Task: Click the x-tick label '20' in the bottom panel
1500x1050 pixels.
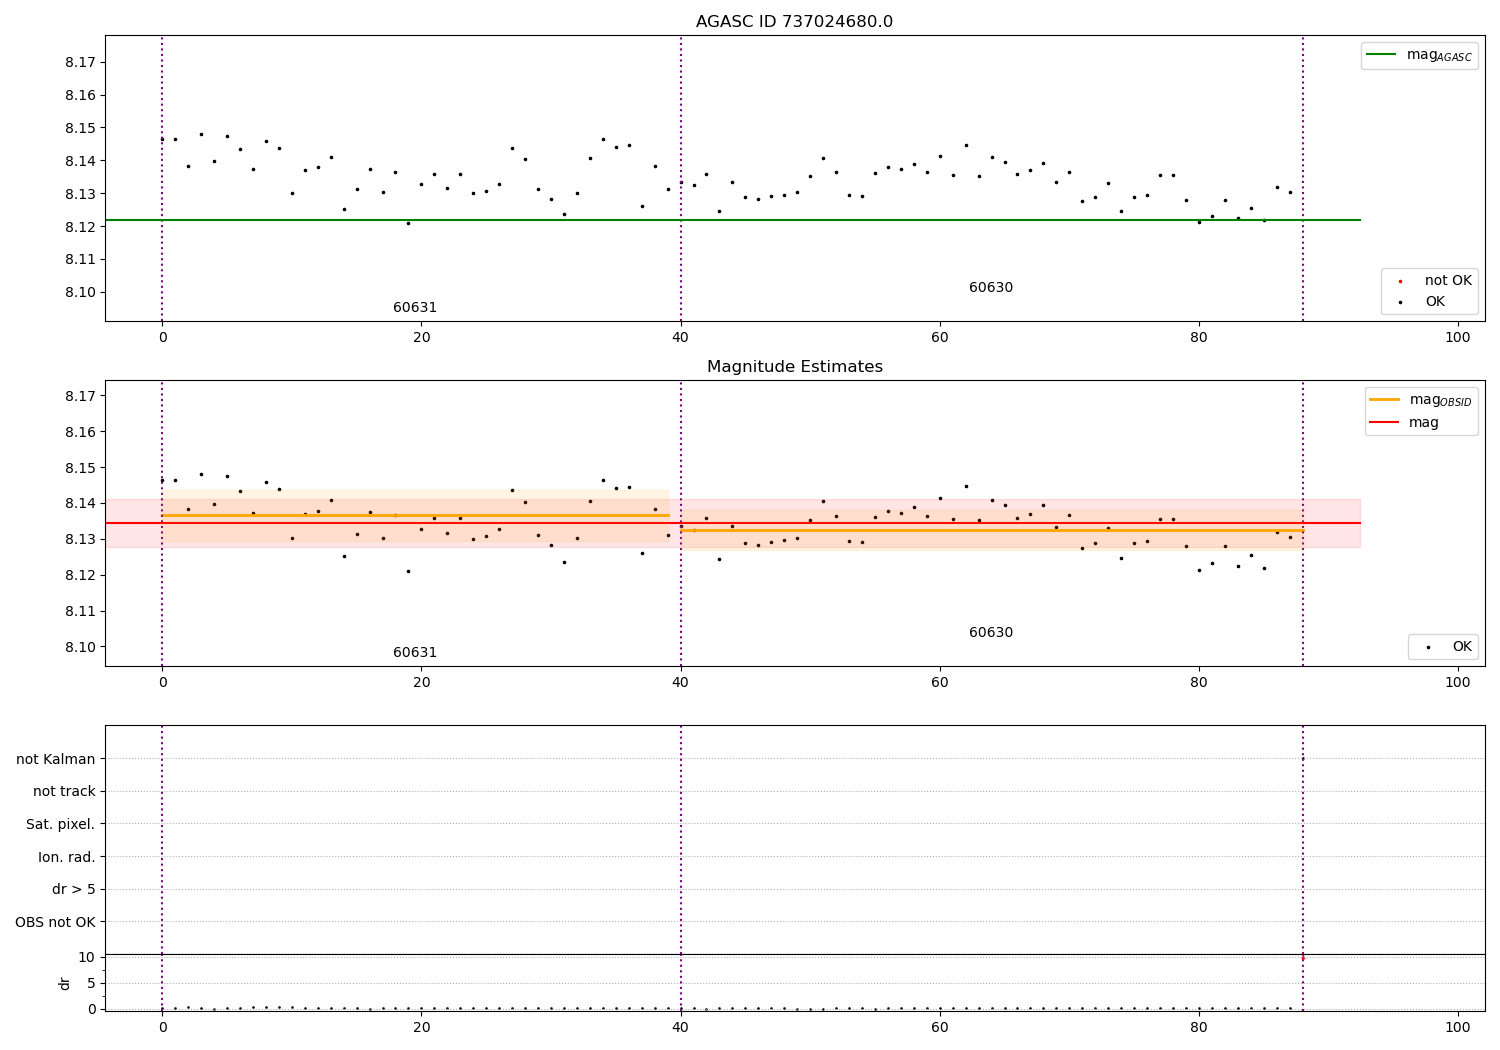Action: 421,1027
